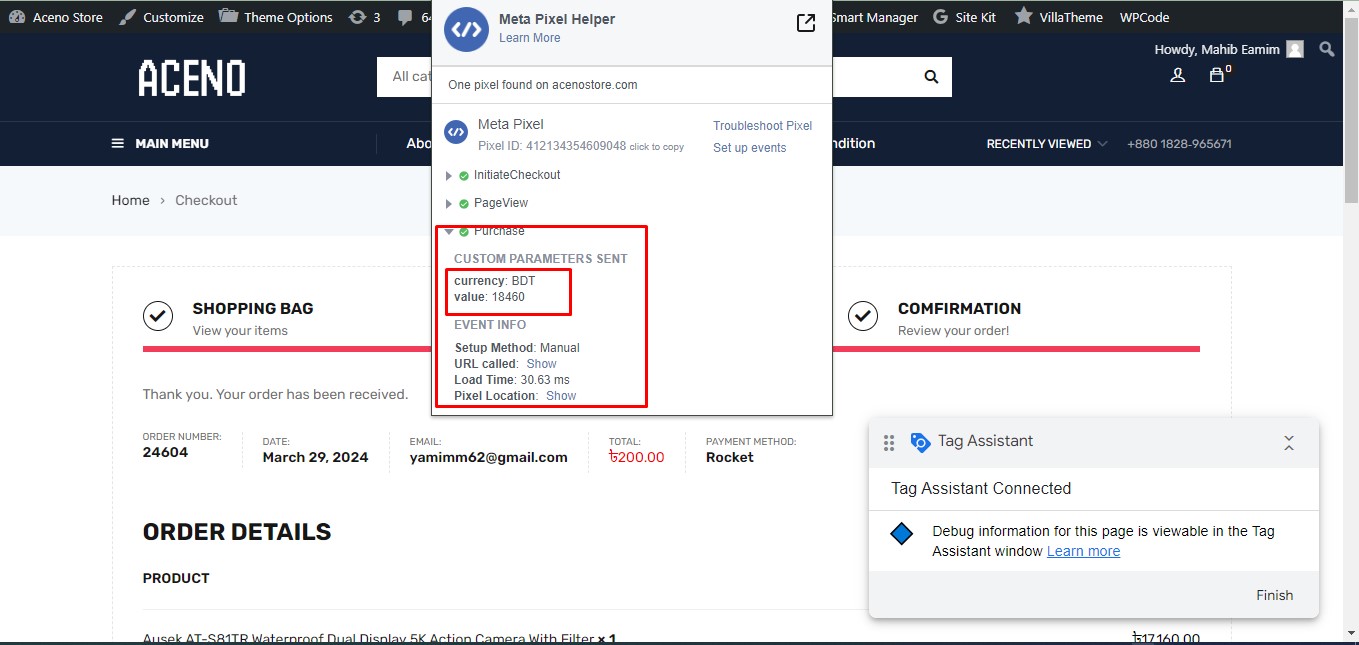Click Home in the breadcrumb
The image size is (1359, 645).
pyautogui.click(x=130, y=200)
